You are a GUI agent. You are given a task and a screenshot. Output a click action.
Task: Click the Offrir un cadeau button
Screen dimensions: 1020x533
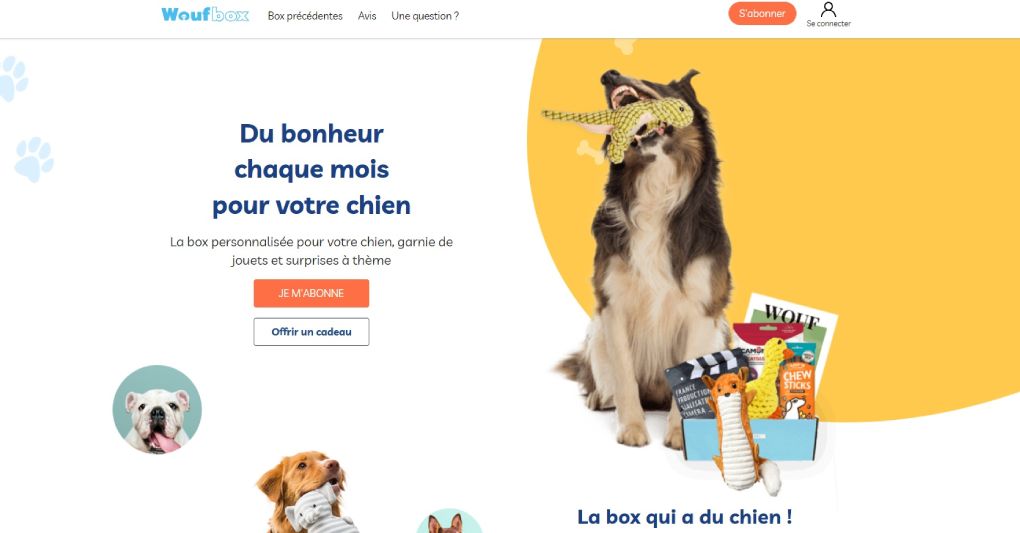(311, 332)
